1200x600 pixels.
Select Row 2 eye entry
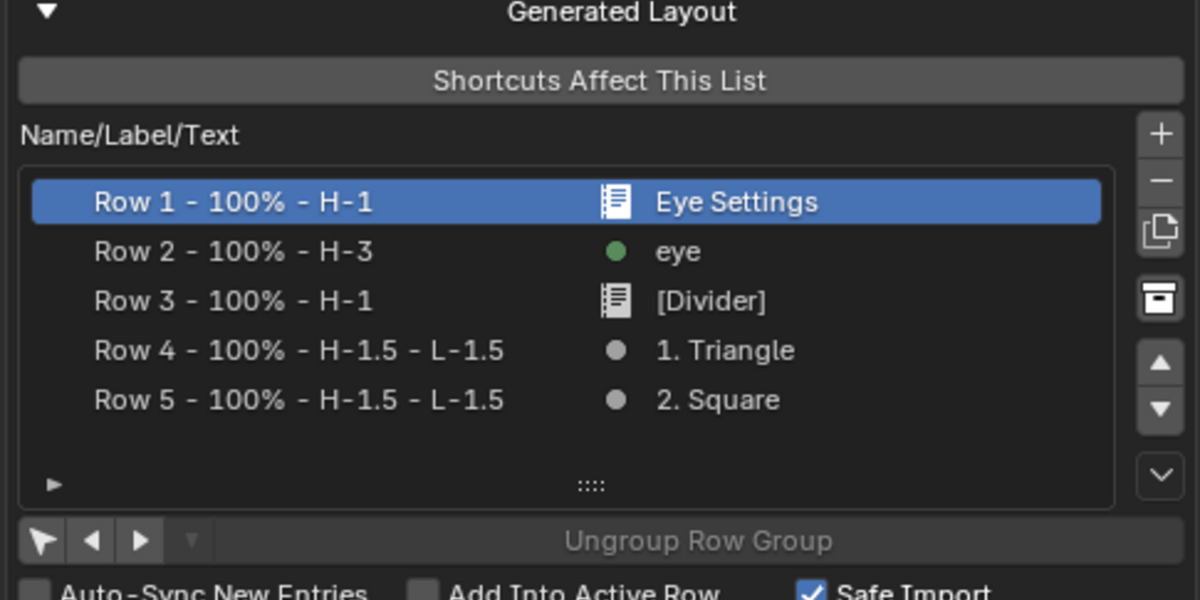pyautogui.click(x=566, y=252)
